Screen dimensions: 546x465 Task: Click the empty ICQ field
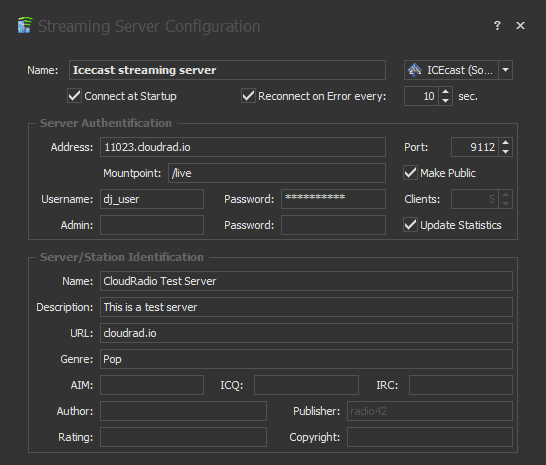click(306, 385)
